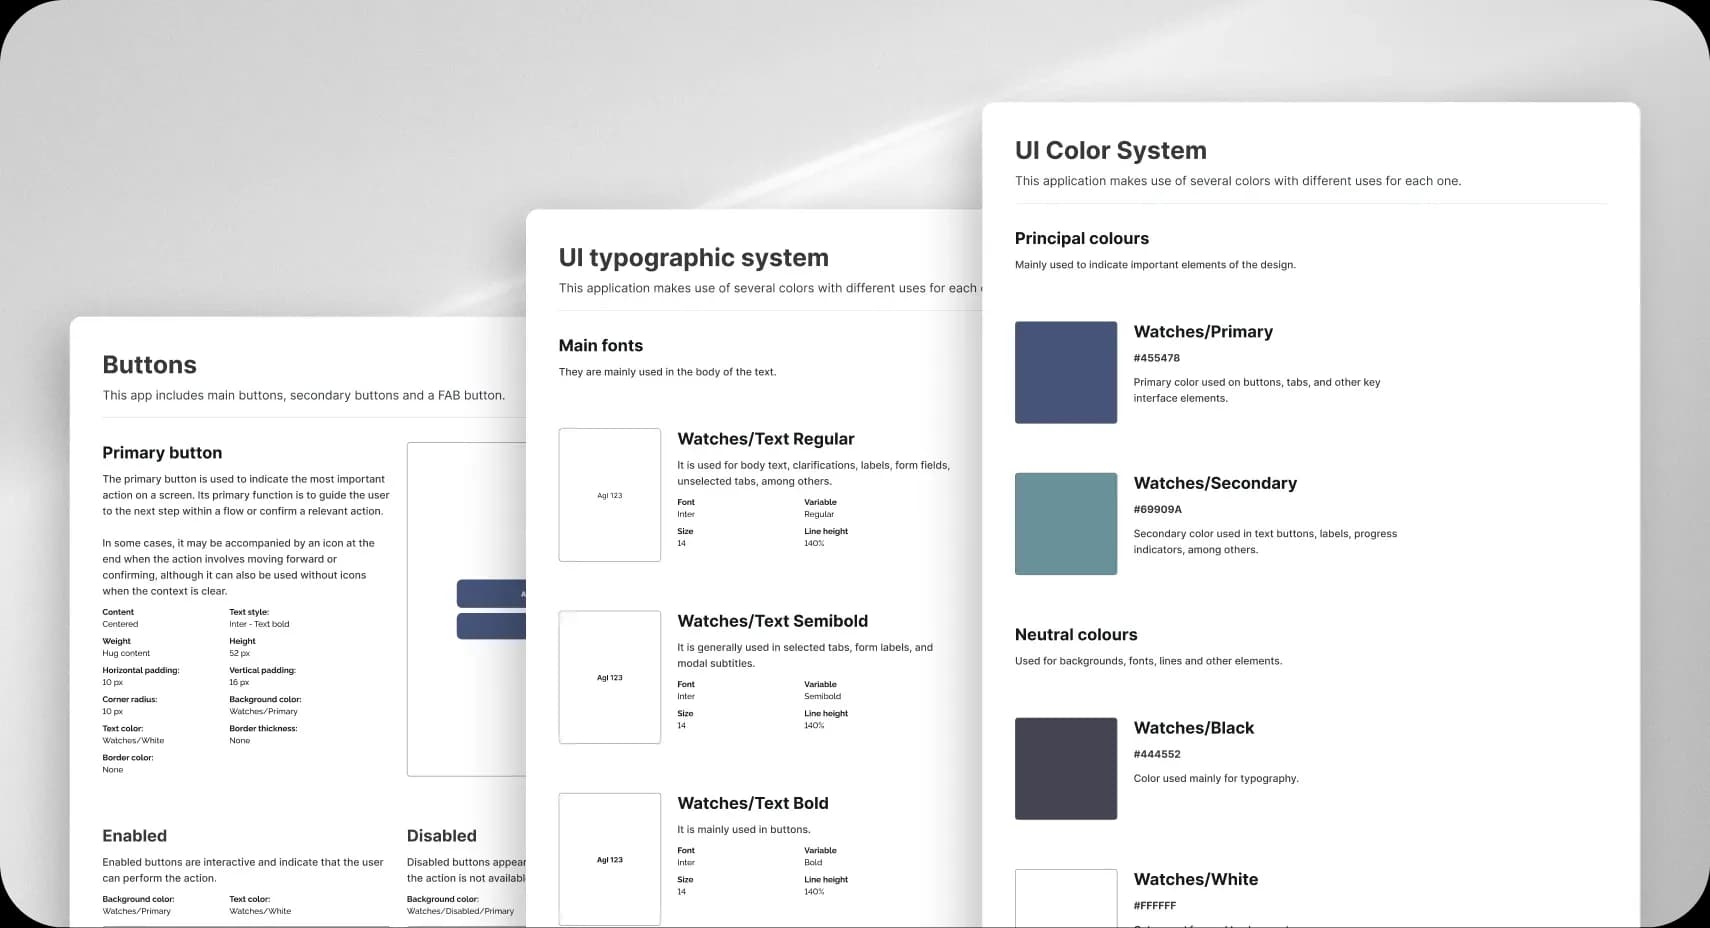Click 'Used for backgrounds, fonts, lines' description
The width and height of the screenshot is (1710, 928).
coord(1148,661)
